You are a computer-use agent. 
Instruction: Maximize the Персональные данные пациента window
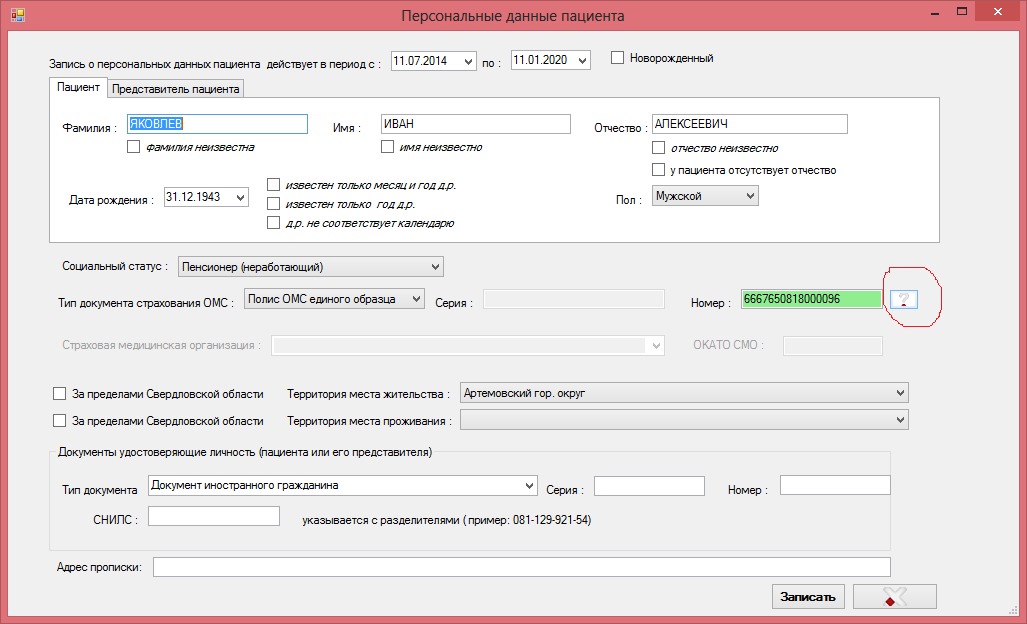click(962, 12)
